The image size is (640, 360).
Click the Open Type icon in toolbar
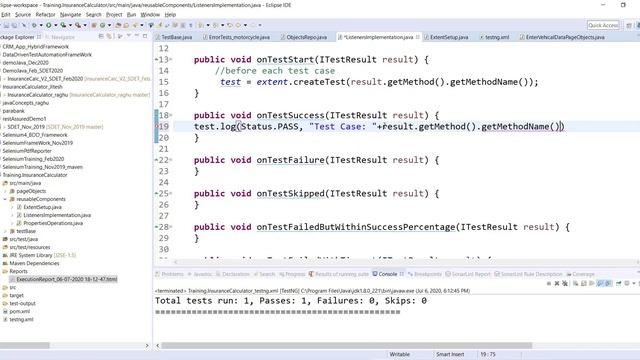[118, 25]
